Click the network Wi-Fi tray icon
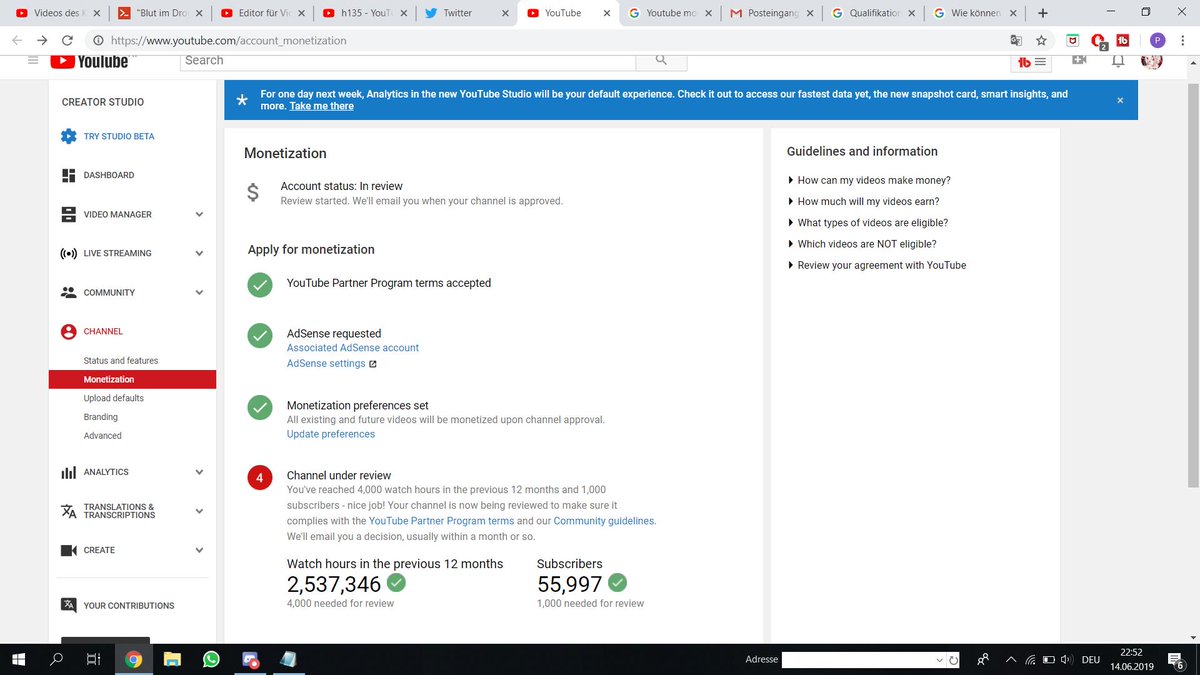Viewport: 1200px width, 675px height. click(x=1030, y=660)
